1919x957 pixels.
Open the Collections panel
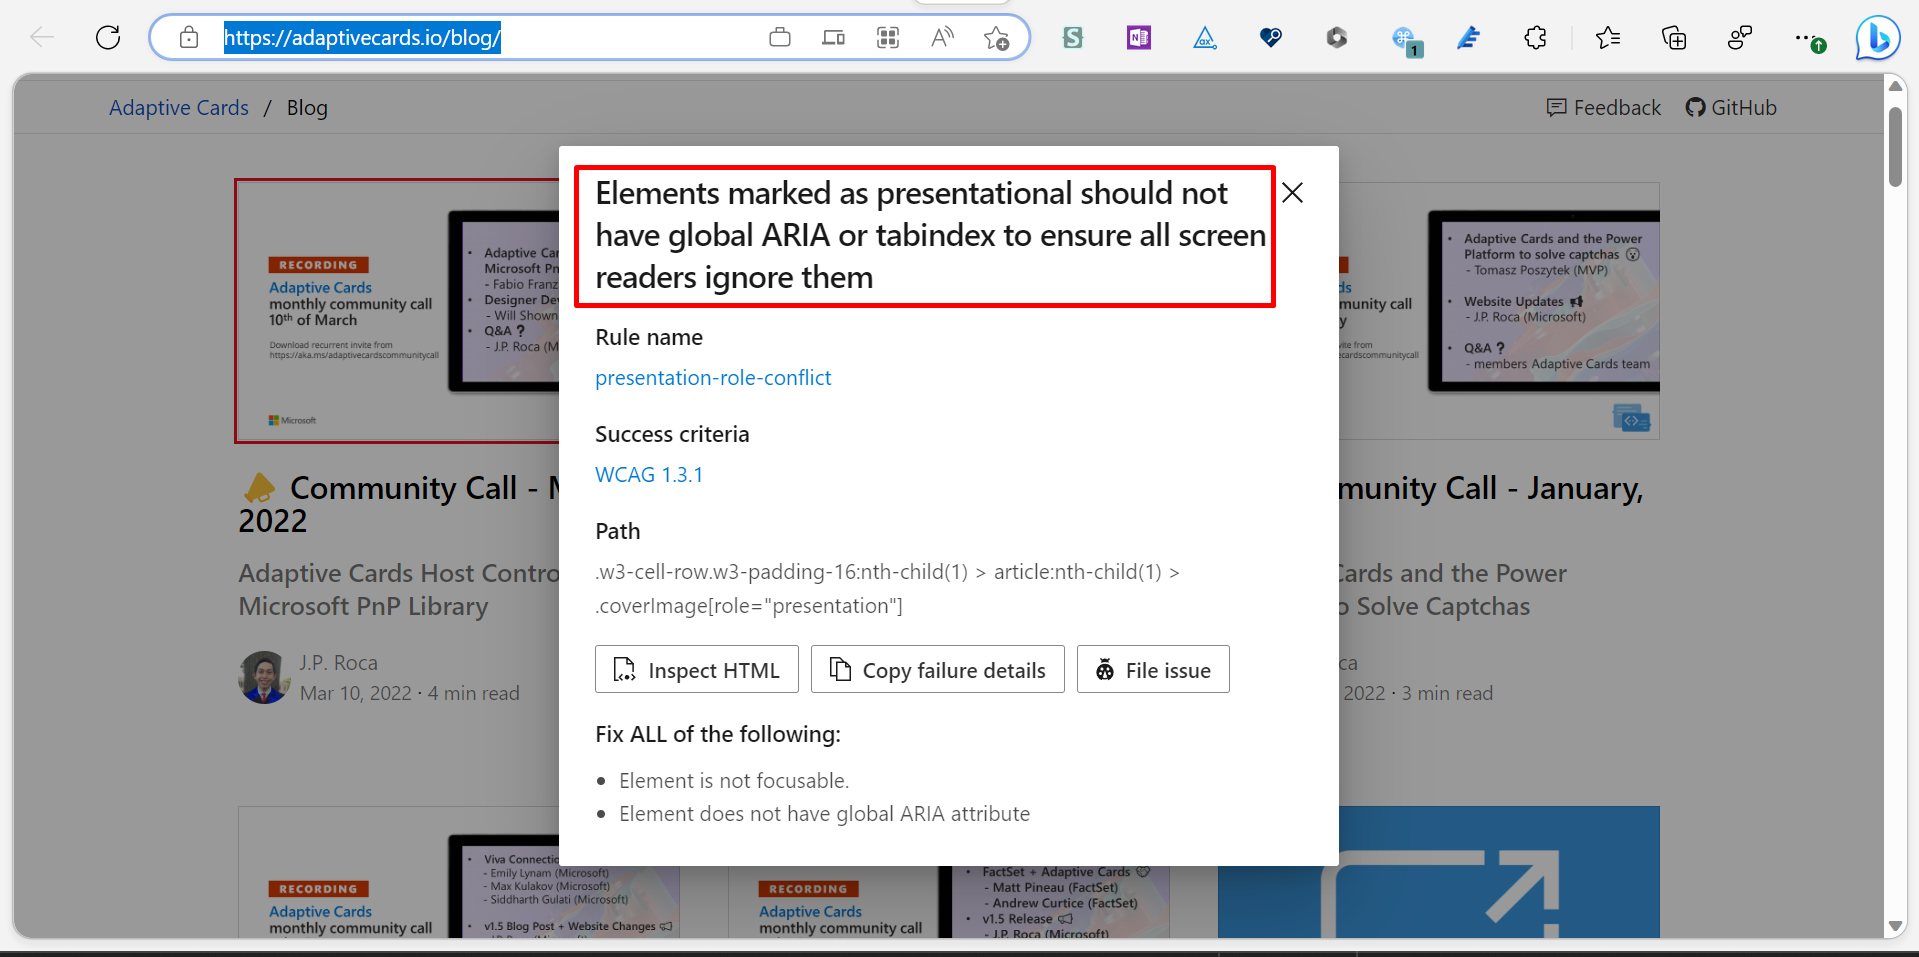tap(1673, 37)
